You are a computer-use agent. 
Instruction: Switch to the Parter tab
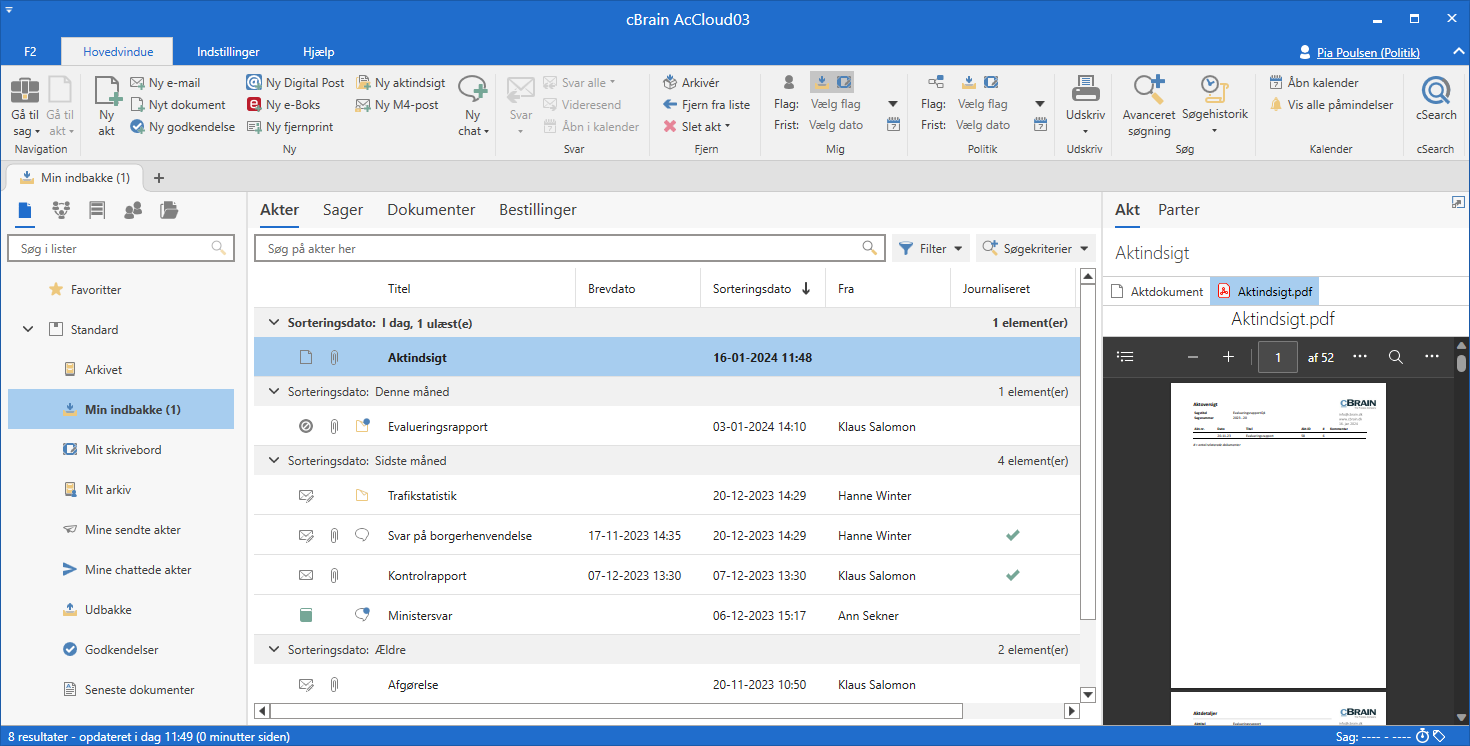click(1179, 210)
